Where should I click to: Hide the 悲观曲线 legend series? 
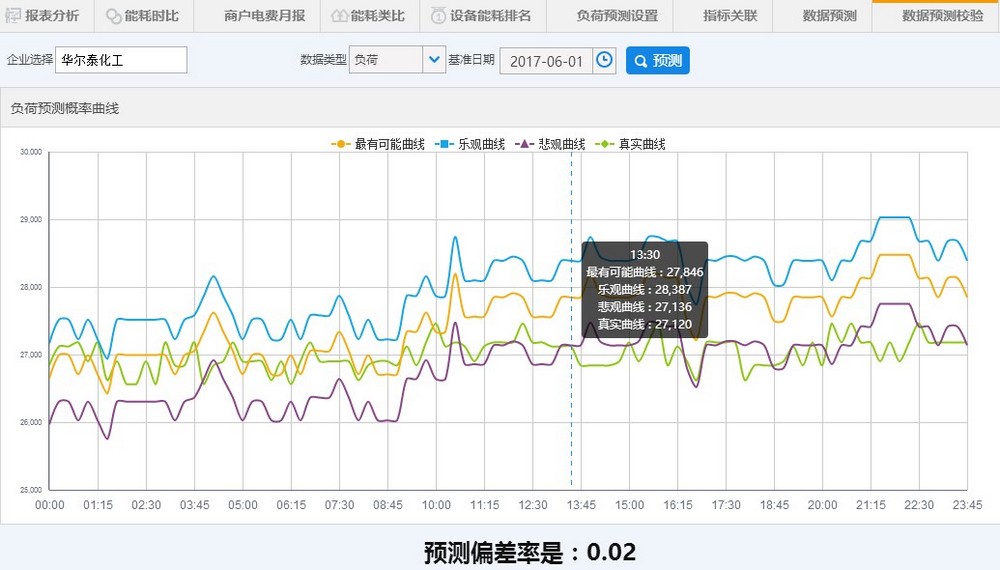549,144
